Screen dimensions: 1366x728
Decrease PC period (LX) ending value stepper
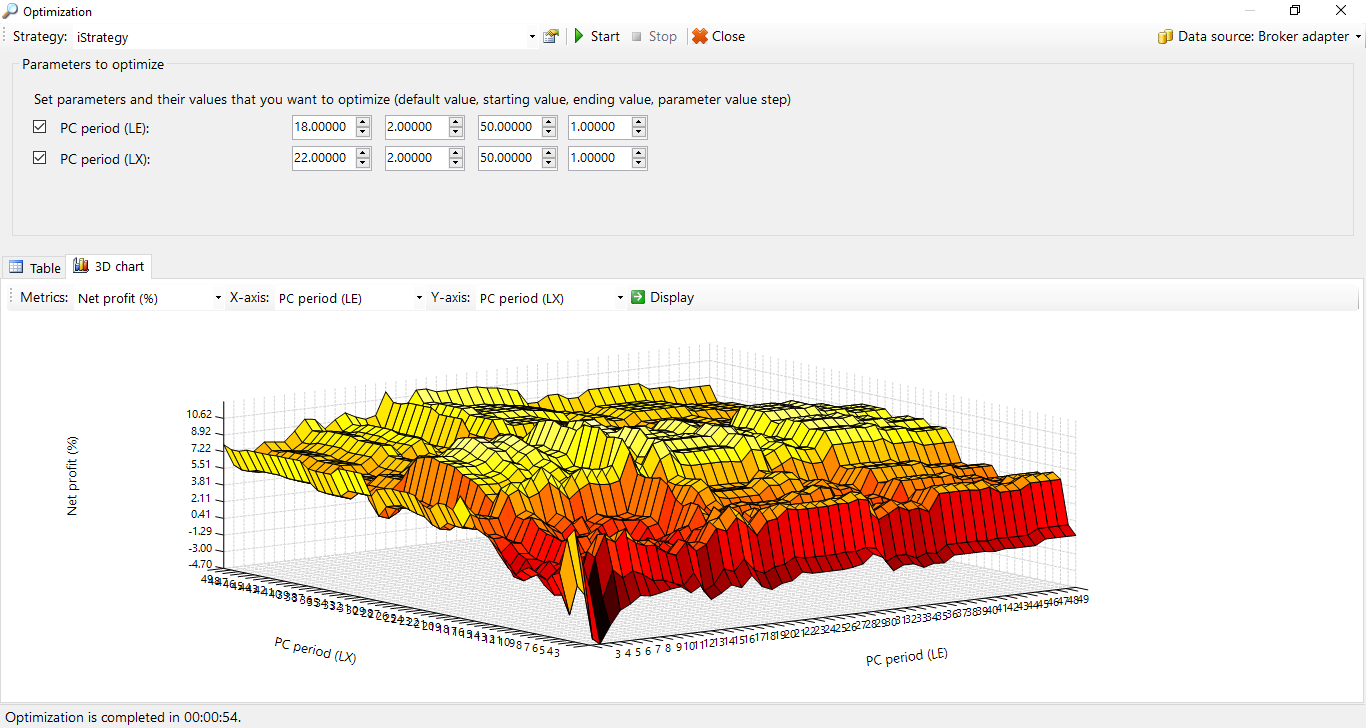(x=549, y=163)
